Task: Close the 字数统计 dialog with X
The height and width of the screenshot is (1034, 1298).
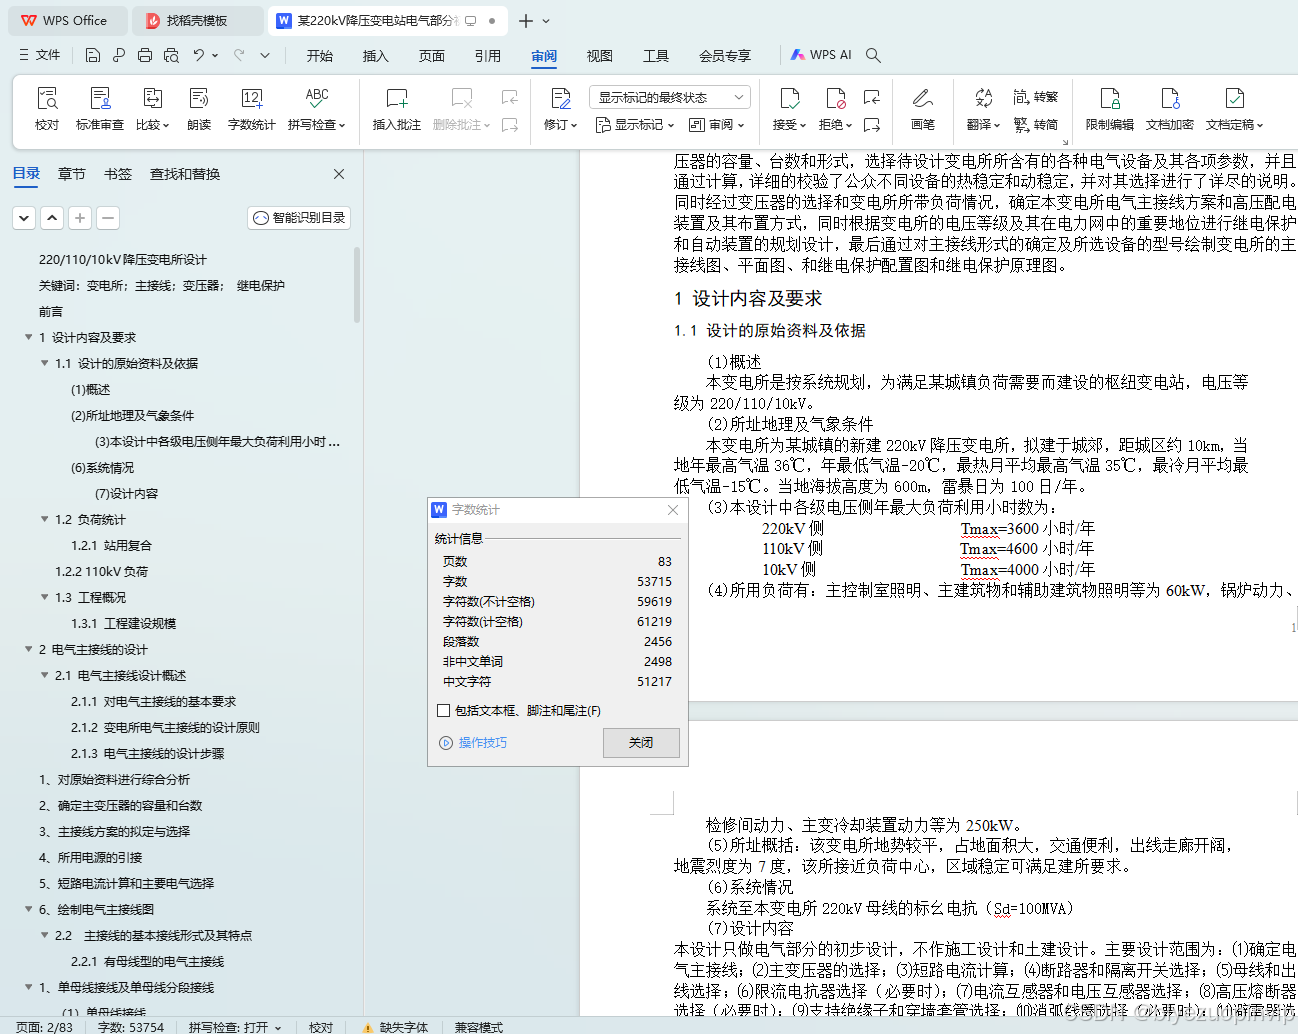Action: pos(673,510)
